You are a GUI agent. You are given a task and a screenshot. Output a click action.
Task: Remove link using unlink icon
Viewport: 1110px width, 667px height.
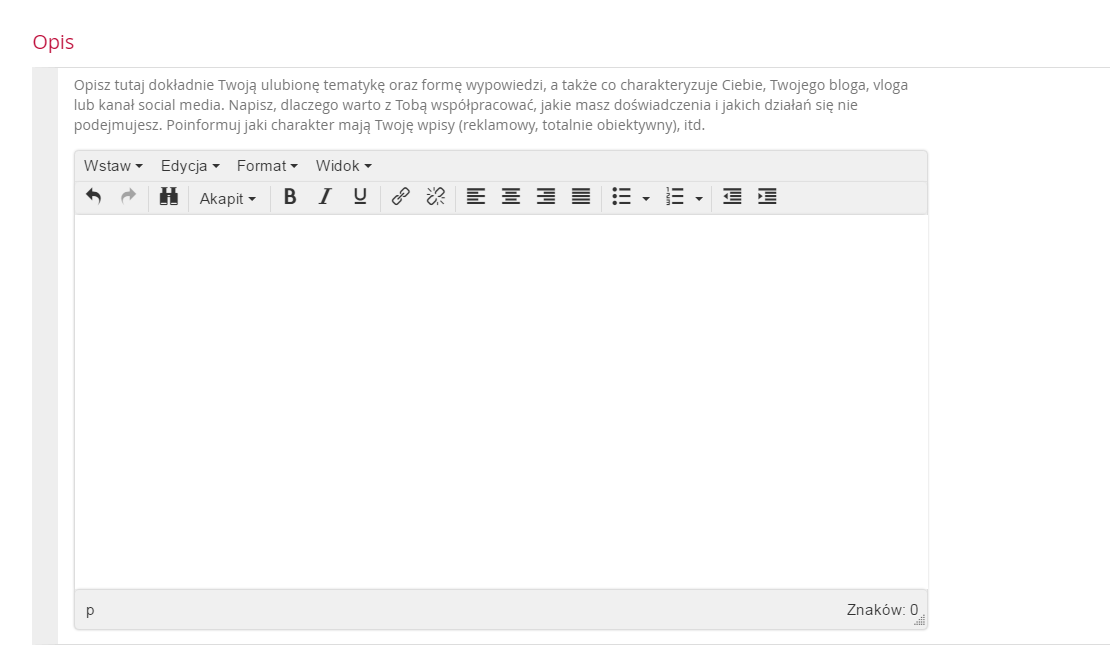(x=435, y=197)
